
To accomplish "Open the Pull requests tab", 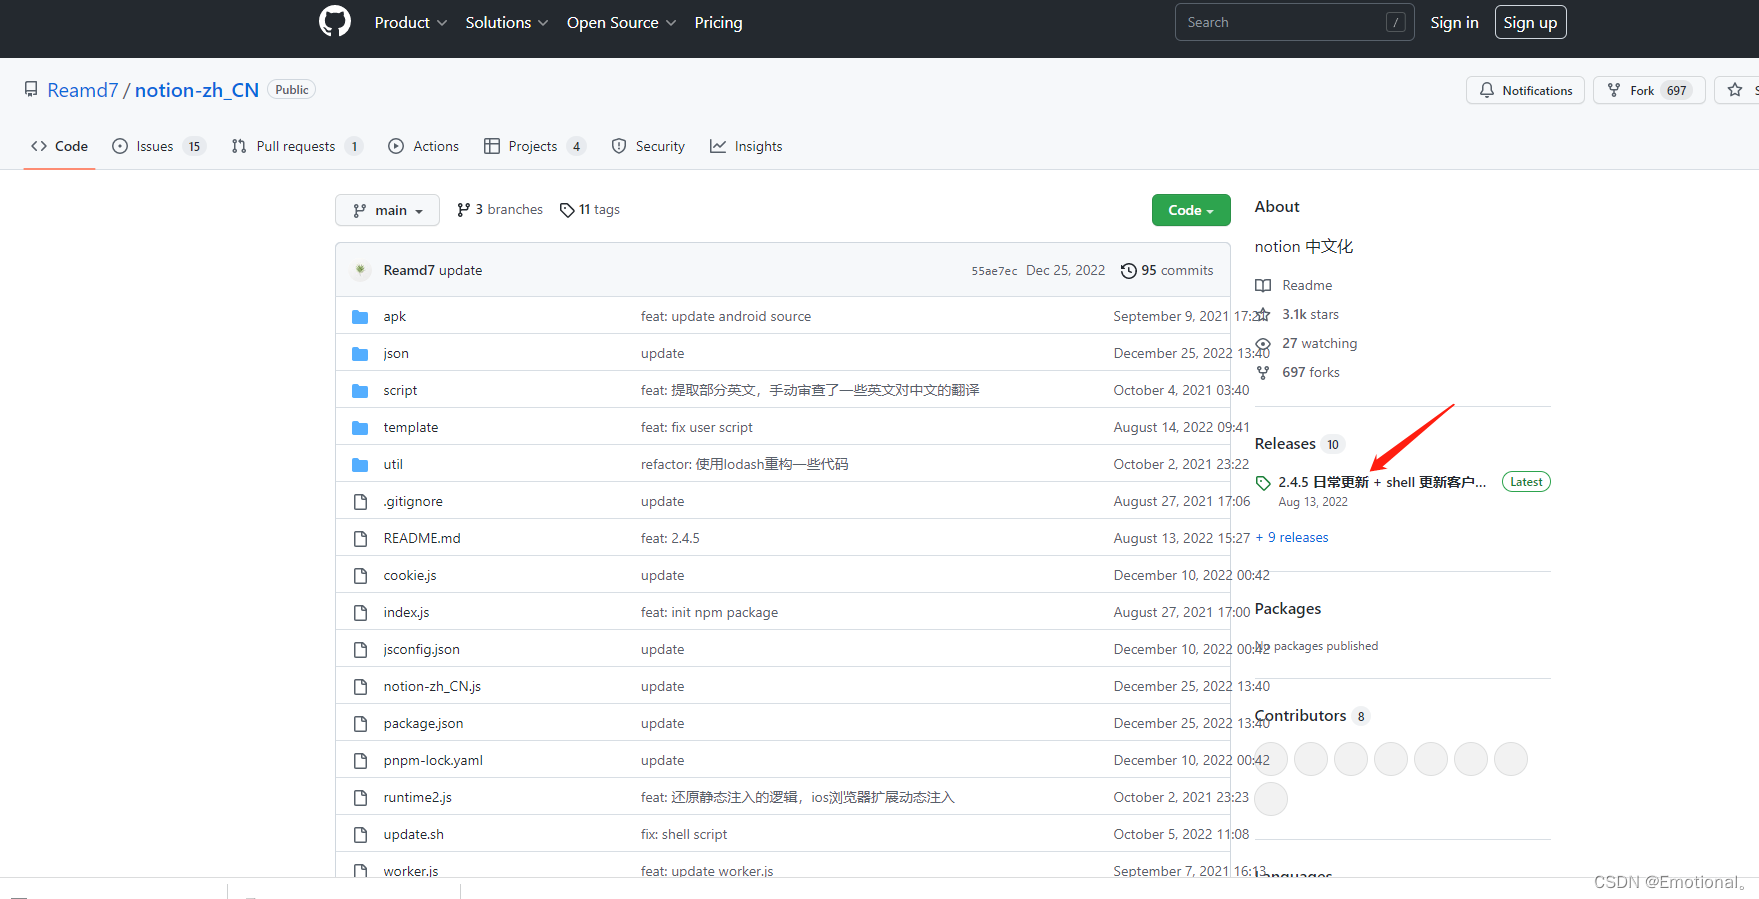I will point(296,146).
